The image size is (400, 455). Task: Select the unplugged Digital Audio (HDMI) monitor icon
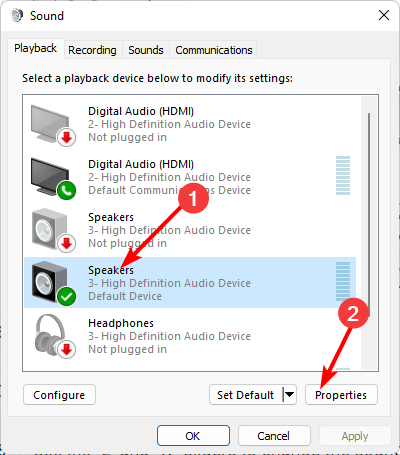(53, 125)
